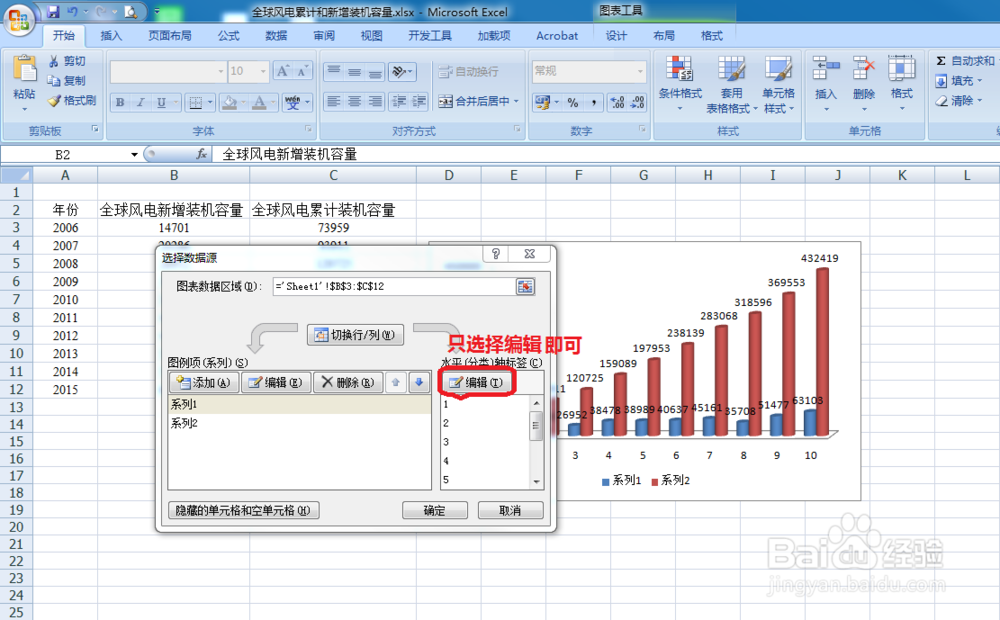Click 添加 to add a series

(203, 383)
